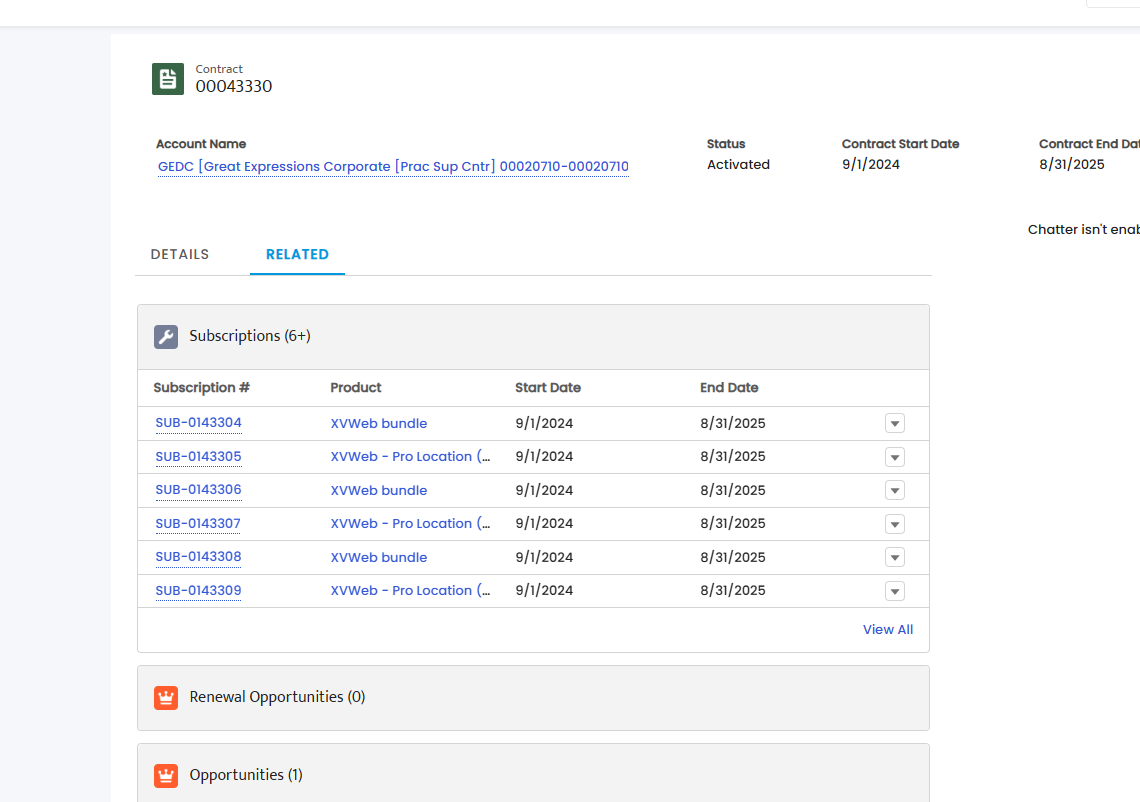Click Renewal Opportunities (0) header
This screenshot has width=1140, height=802.
(x=277, y=697)
